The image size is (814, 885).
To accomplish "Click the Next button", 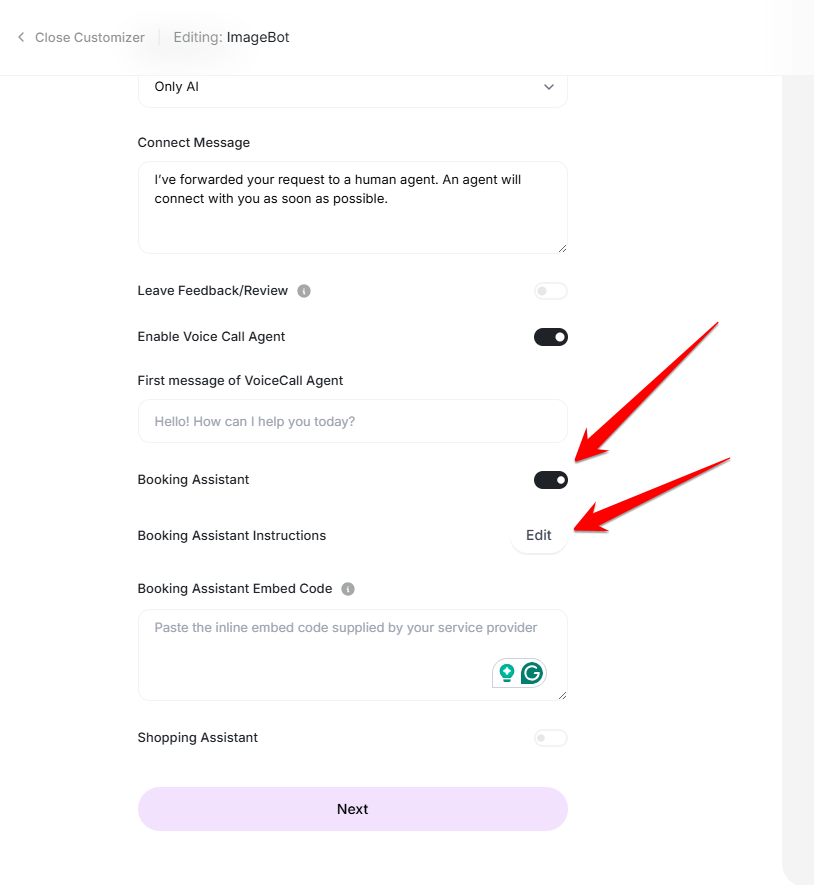I will [x=352, y=809].
